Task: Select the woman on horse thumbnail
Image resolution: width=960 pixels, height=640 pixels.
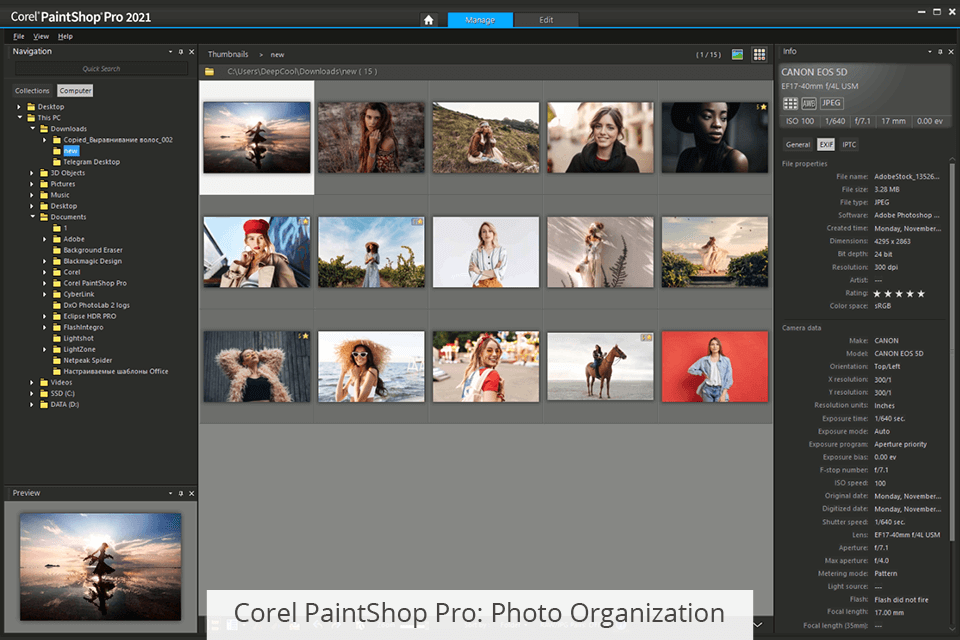Action: click(600, 366)
